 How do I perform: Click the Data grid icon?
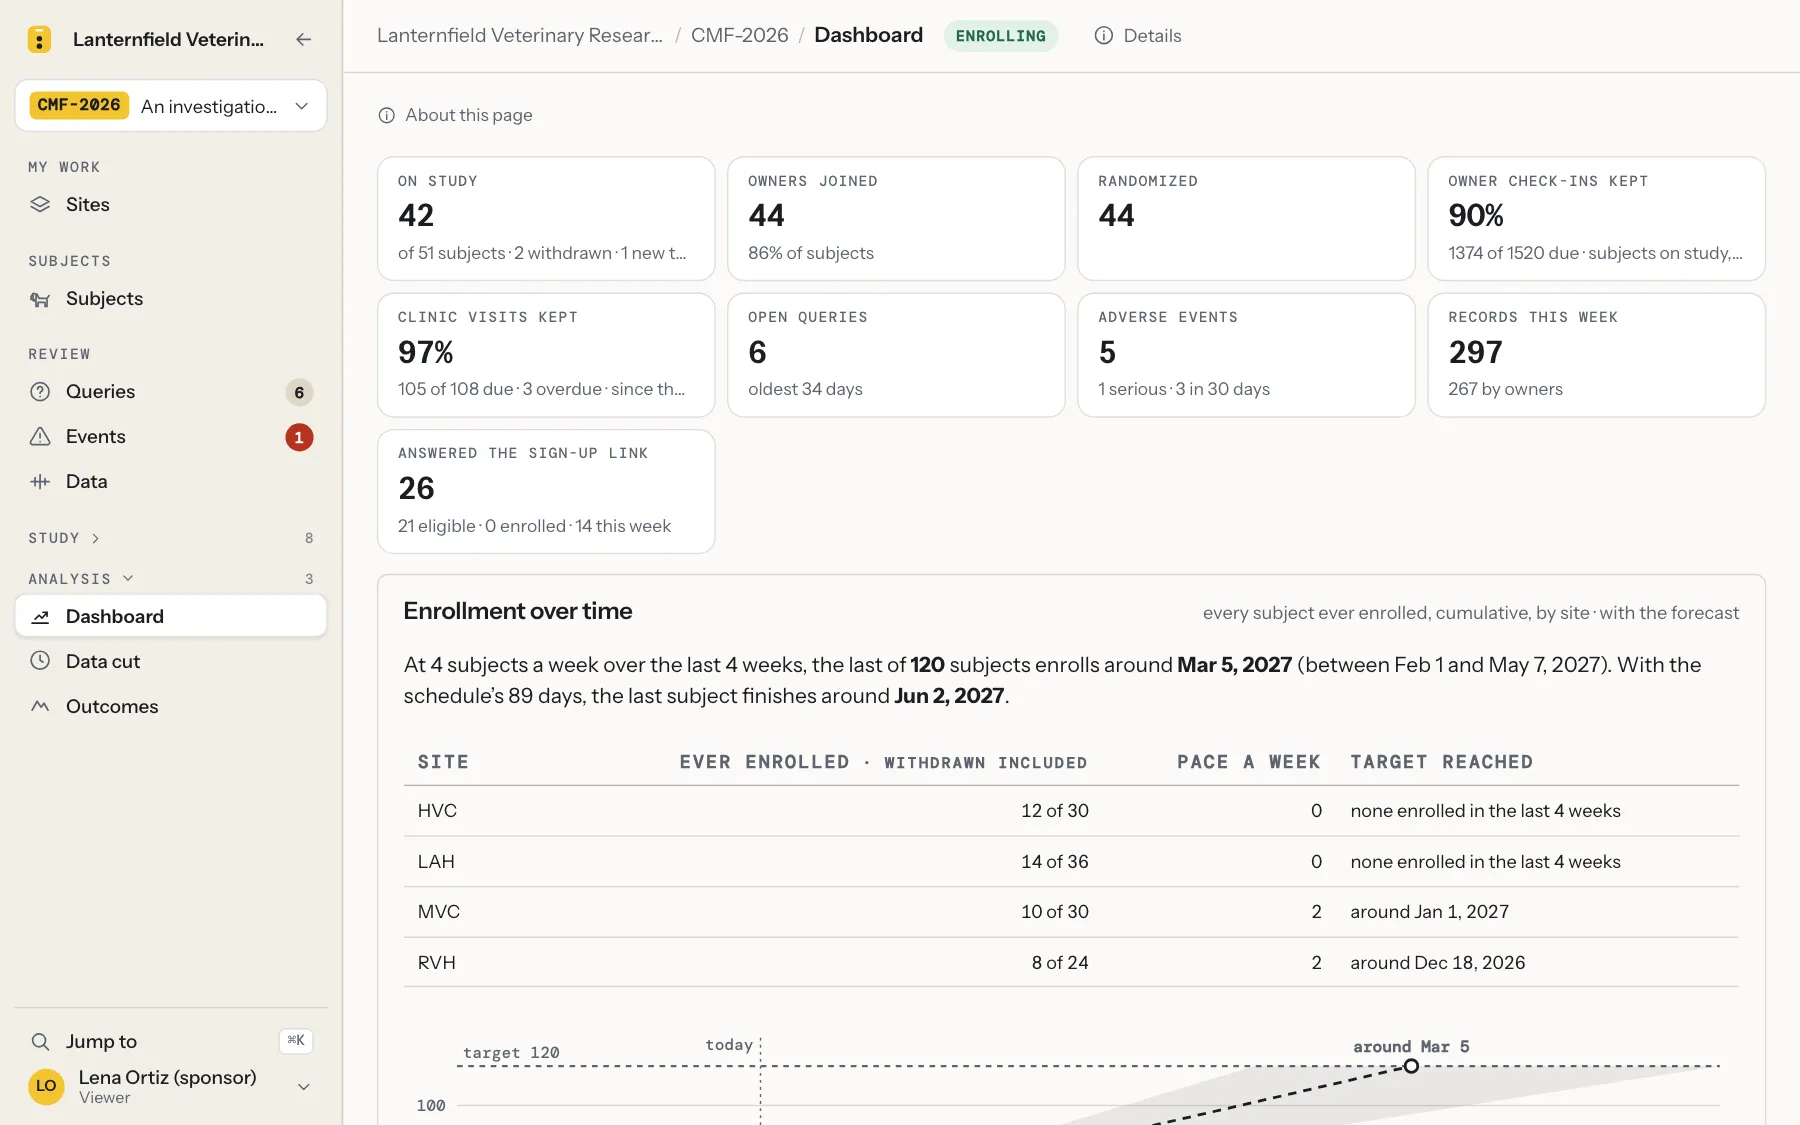40,482
